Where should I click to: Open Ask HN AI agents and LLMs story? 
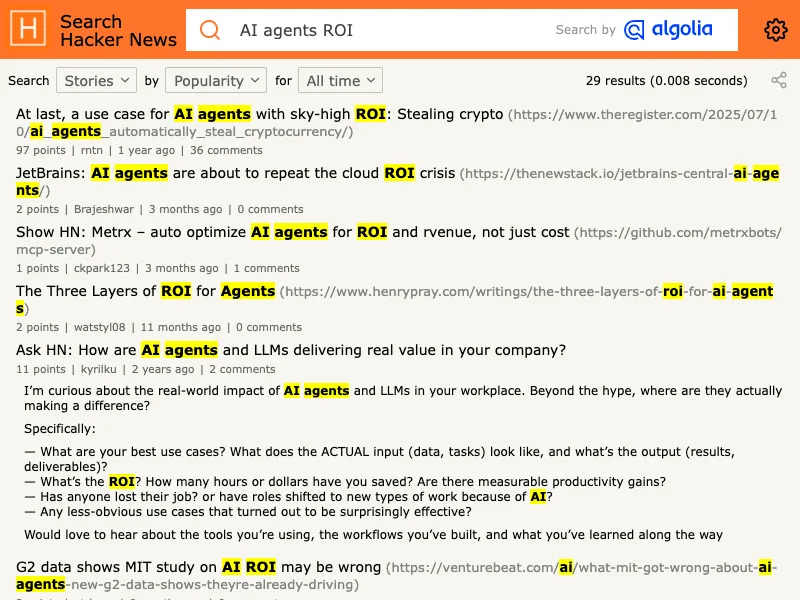(x=291, y=350)
